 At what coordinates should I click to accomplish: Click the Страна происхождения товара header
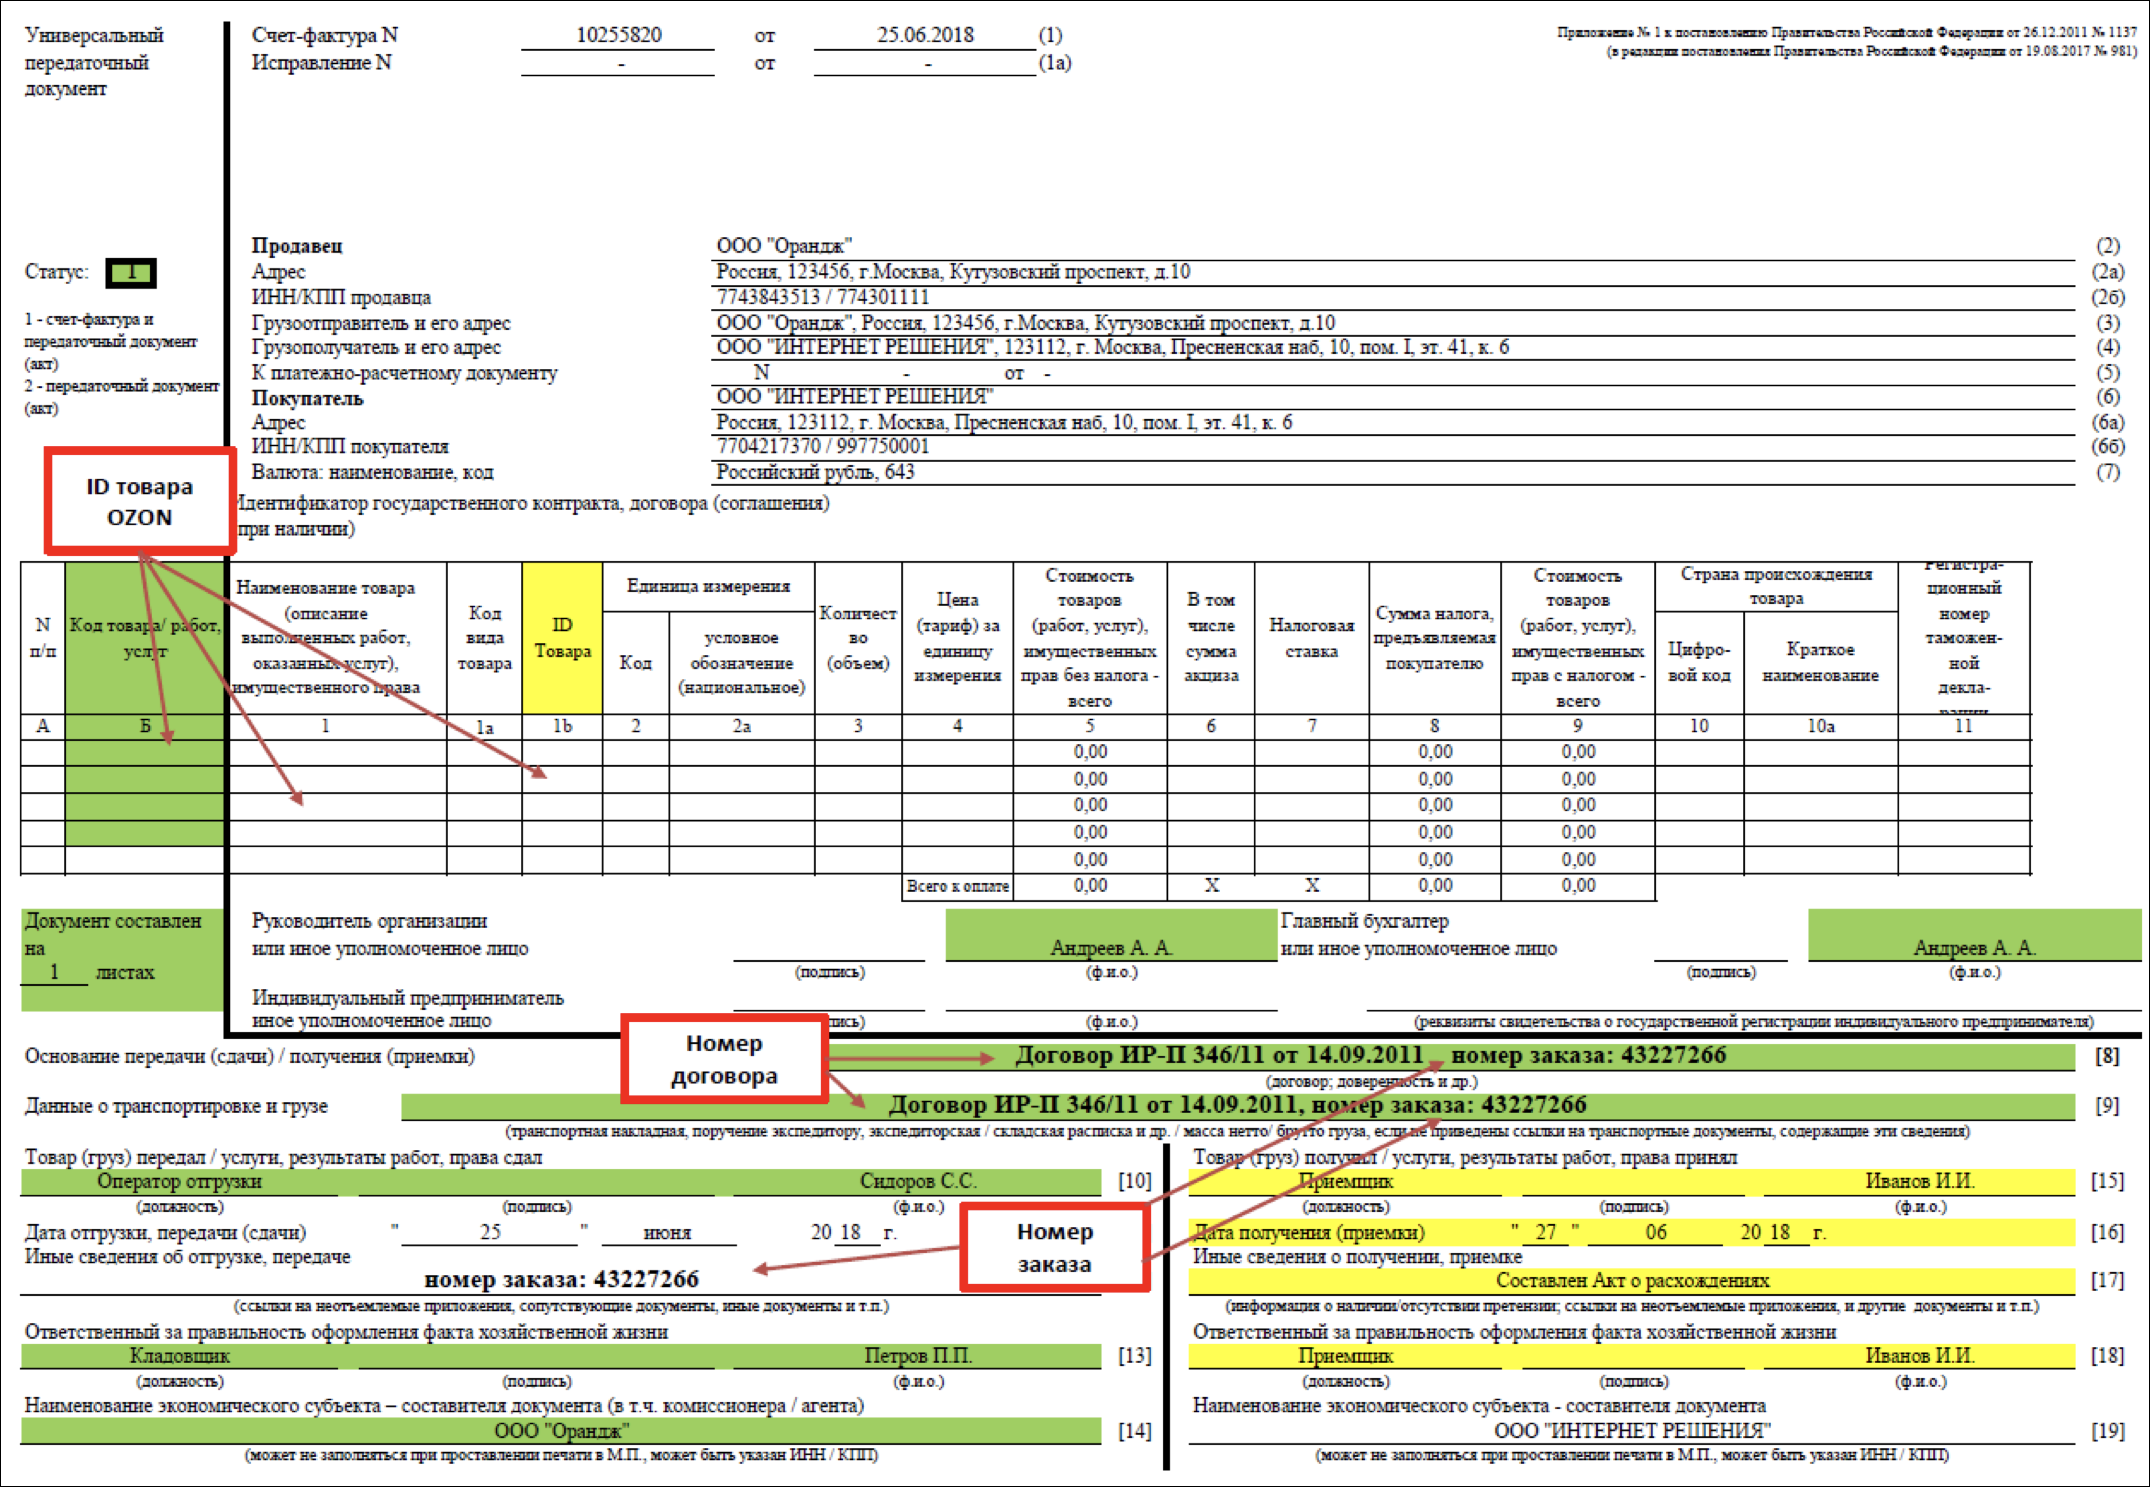pyautogui.click(x=1776, y=586)
